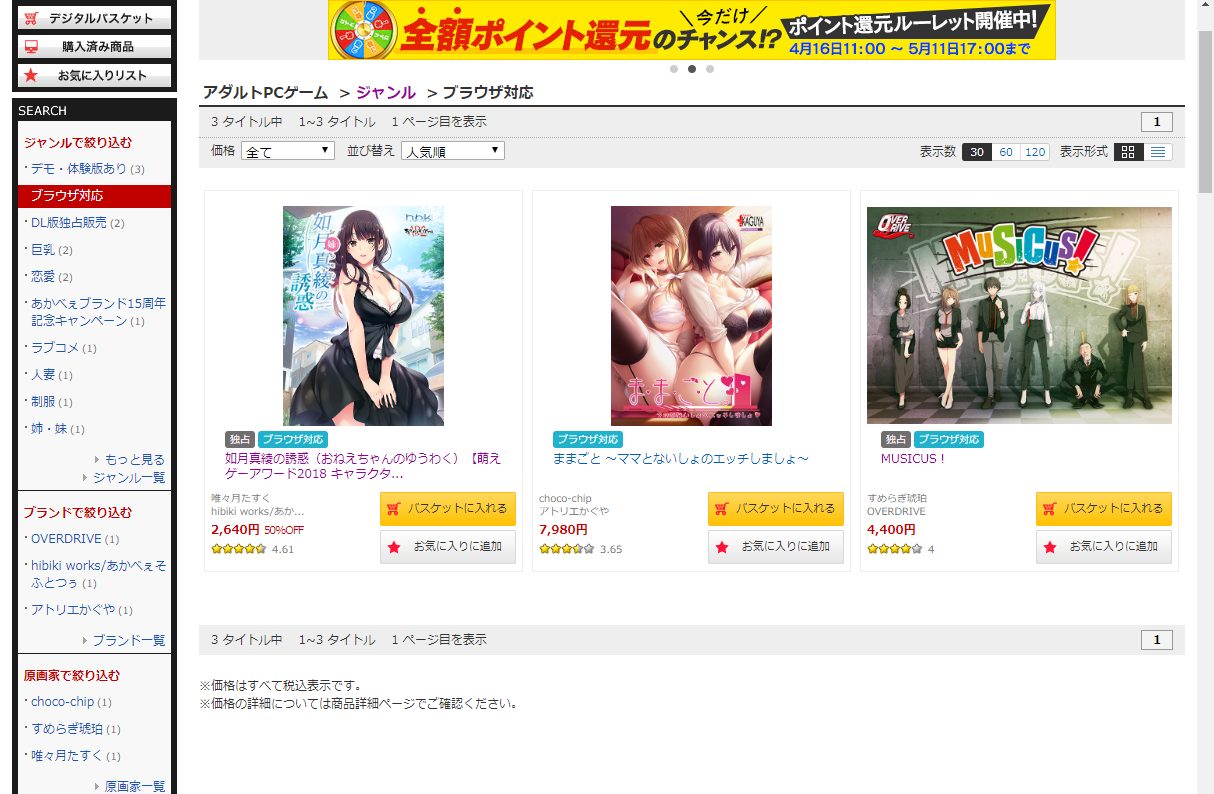1214x794 pixels.
Task: Open the 並び替え sort order dropdown
Action: click(x=452, y=151)
